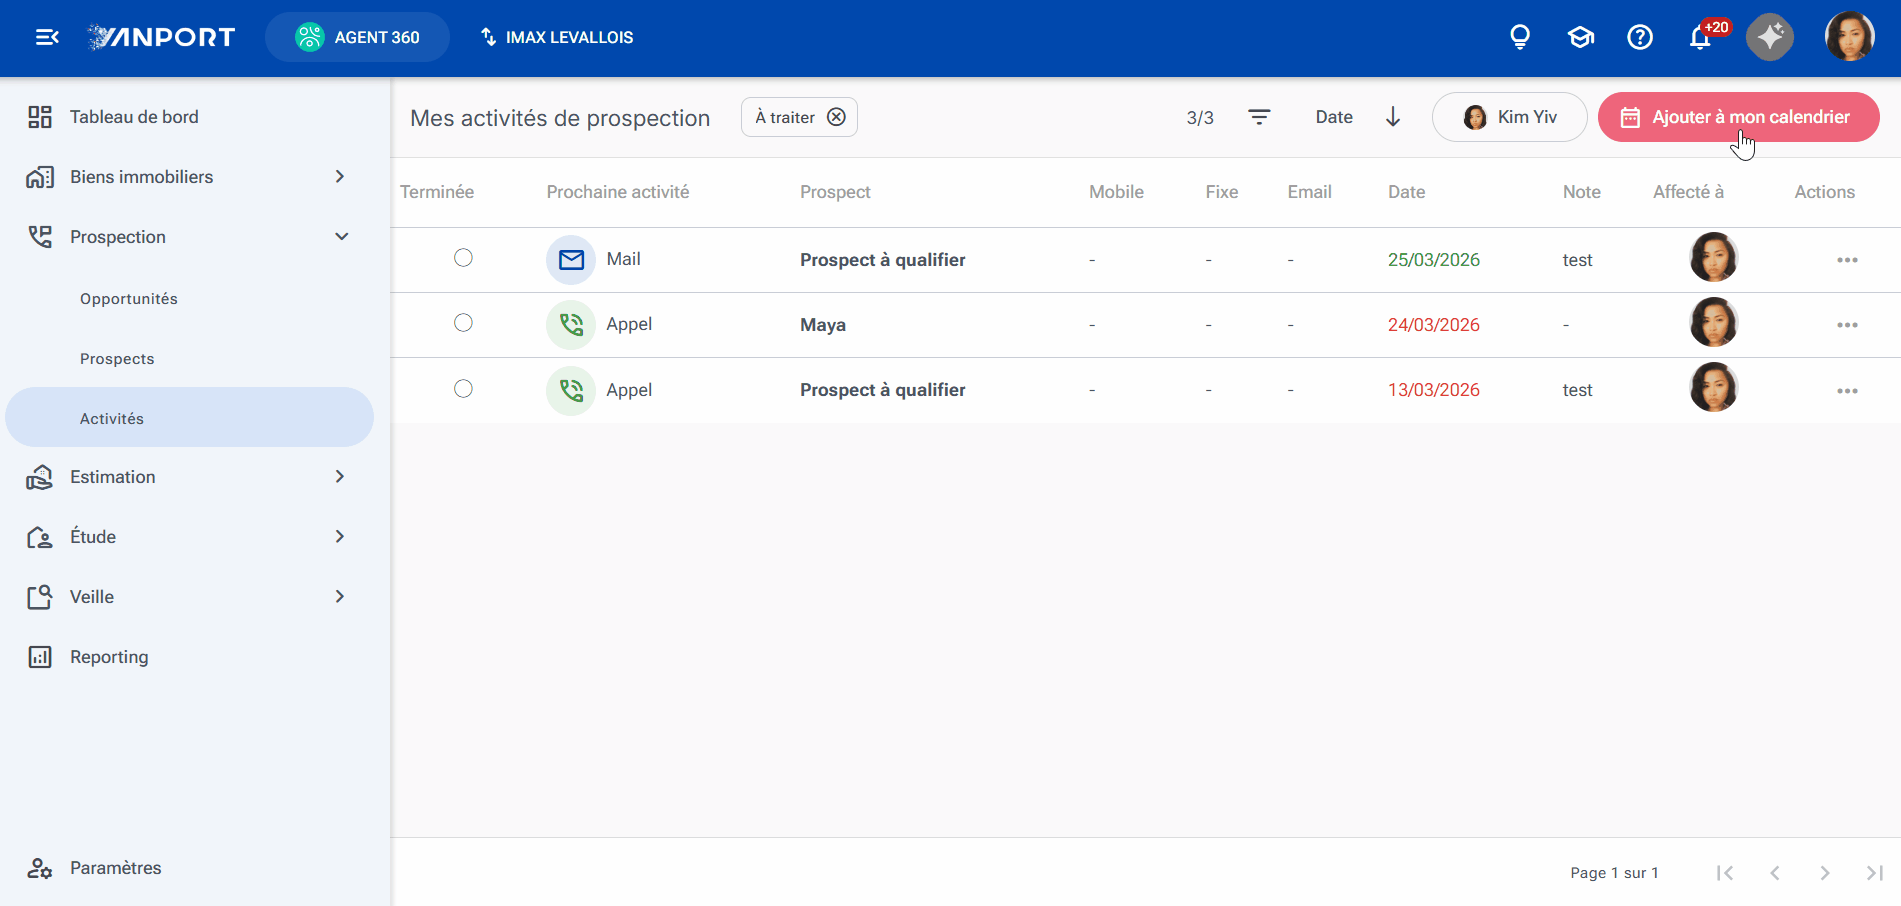The width and height of the screenshot is (1901, 906).
Task: Open Prospect à qualifier in the Mail row
Action: tap(883, 260)
